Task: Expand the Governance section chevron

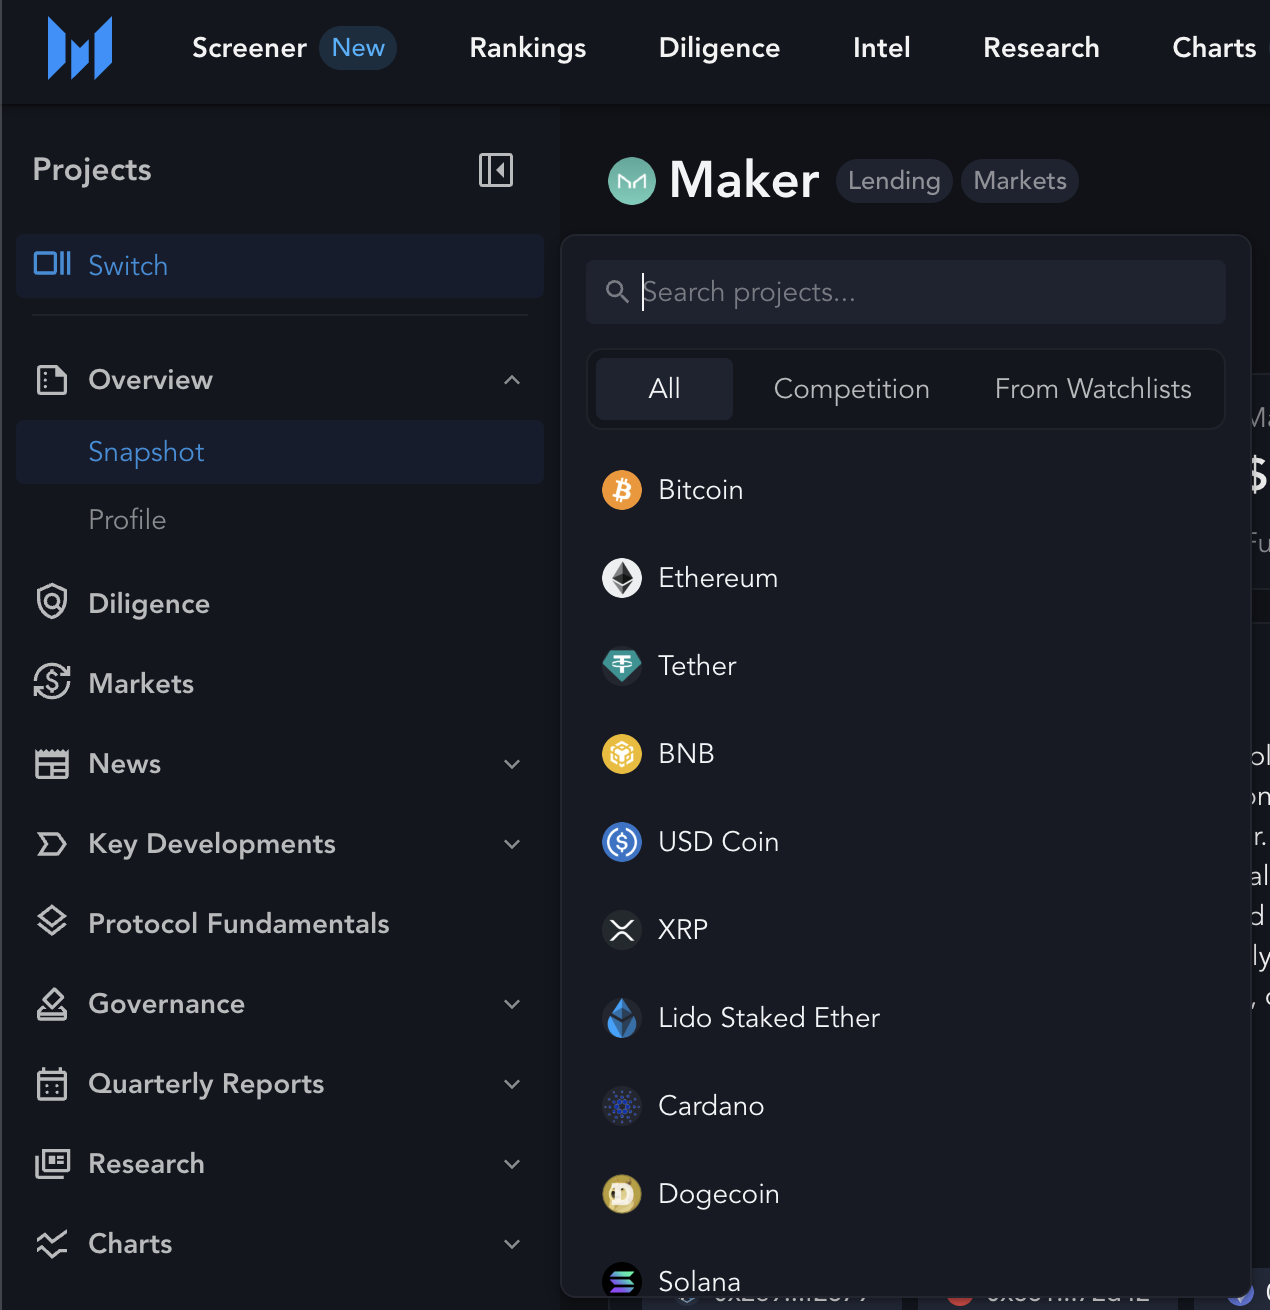Action: [x=512, y=1004]
